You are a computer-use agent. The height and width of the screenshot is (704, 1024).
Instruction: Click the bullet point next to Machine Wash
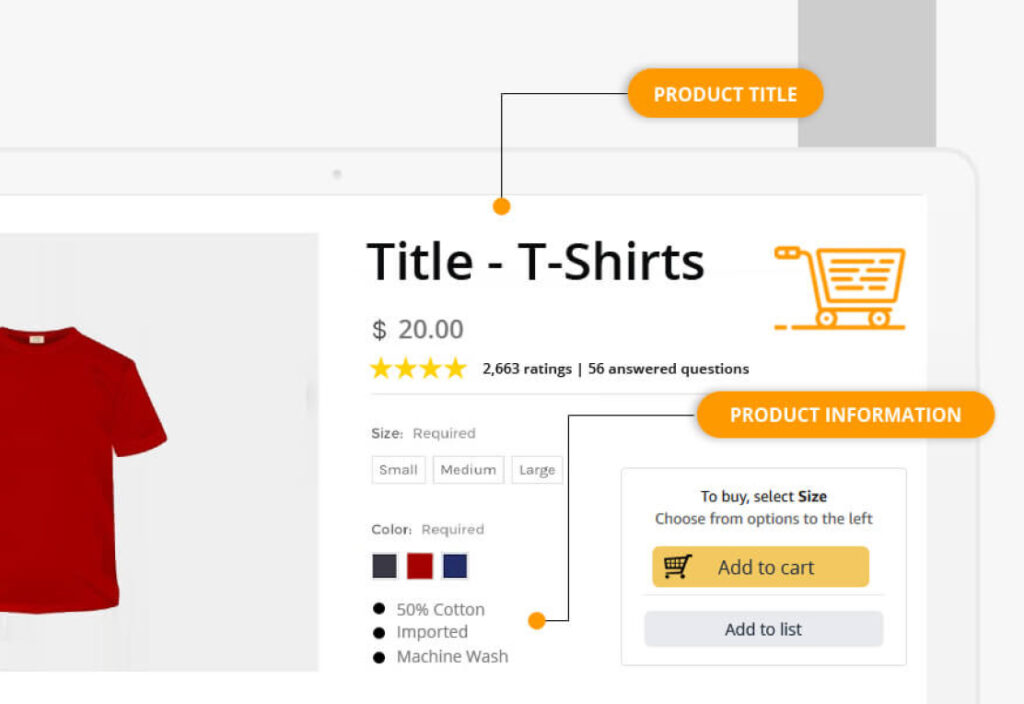click(379, 657)
